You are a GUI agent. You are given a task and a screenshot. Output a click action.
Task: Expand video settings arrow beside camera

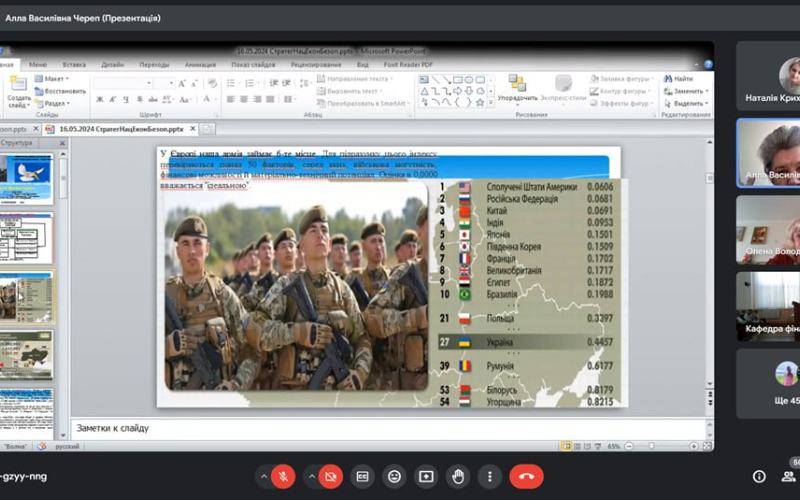click(312, 477)
